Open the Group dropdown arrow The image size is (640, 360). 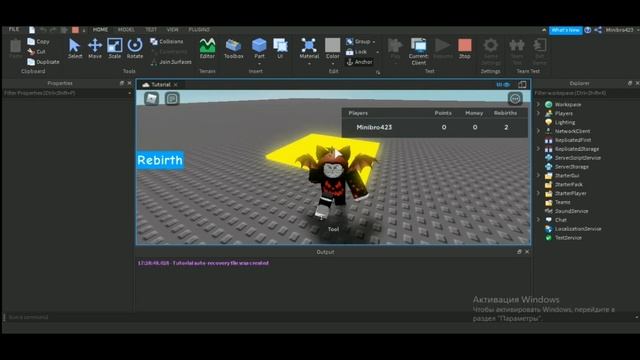[374, 42]
